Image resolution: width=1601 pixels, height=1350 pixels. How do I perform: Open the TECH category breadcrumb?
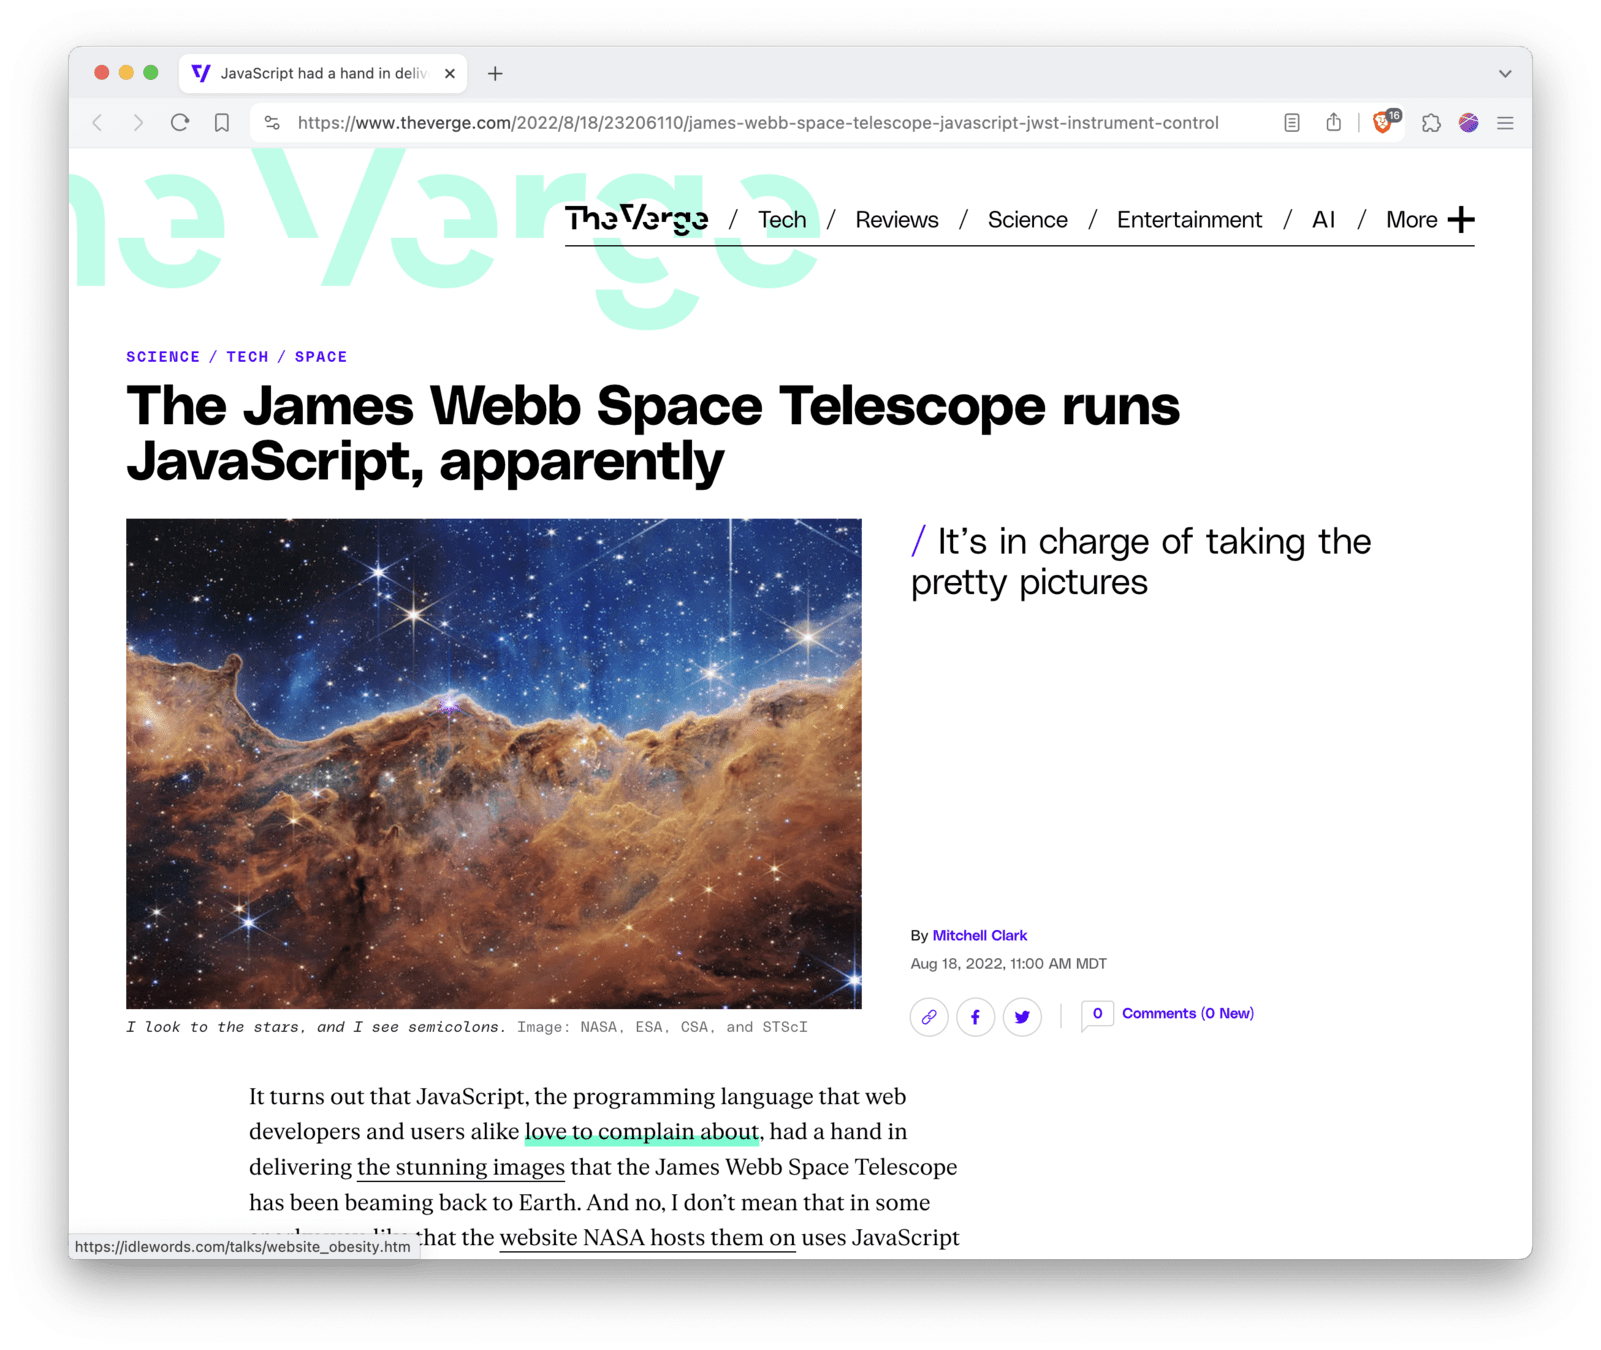click(x=247, y=357)
